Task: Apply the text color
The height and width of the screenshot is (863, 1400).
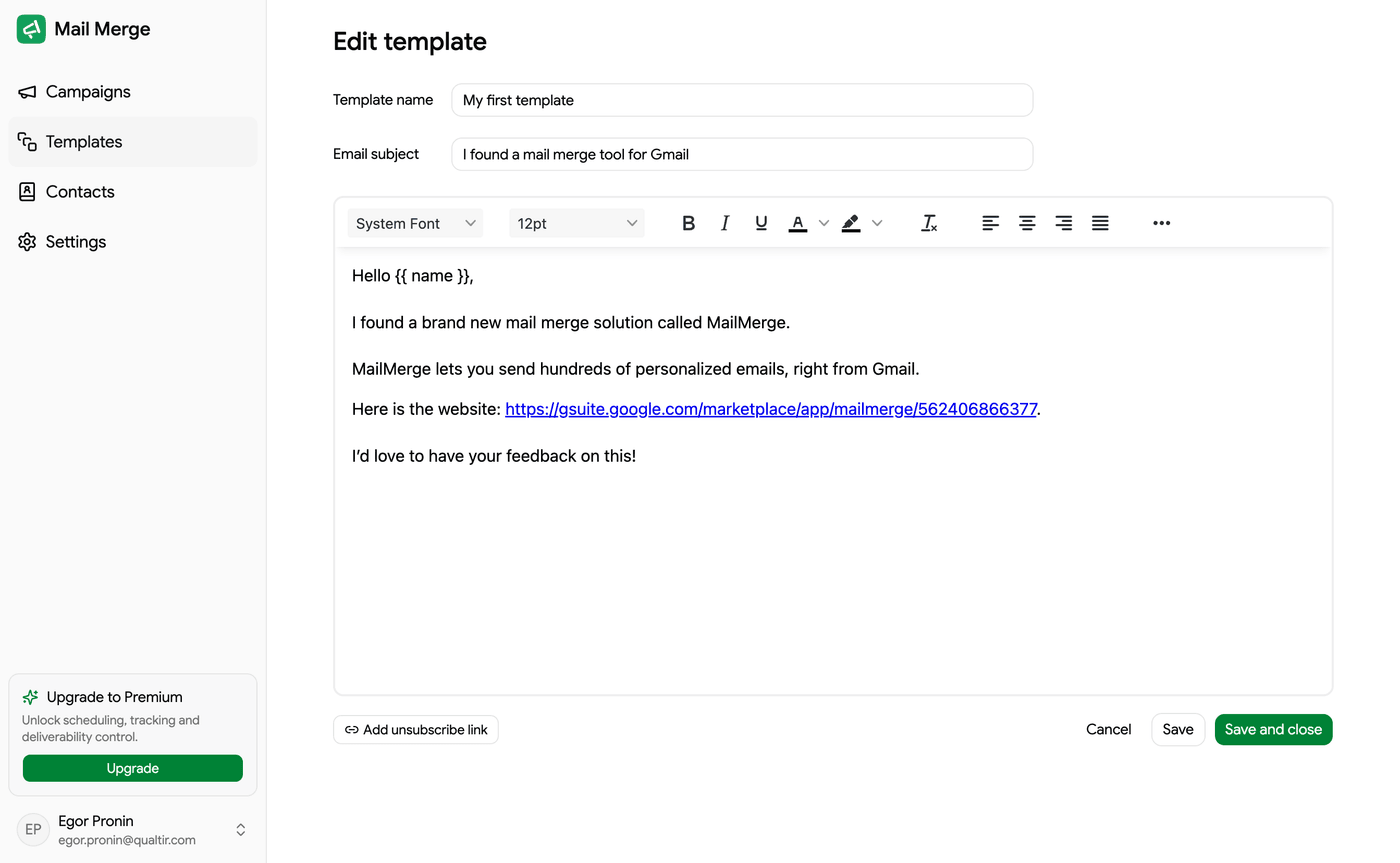Action: (798, 223)
